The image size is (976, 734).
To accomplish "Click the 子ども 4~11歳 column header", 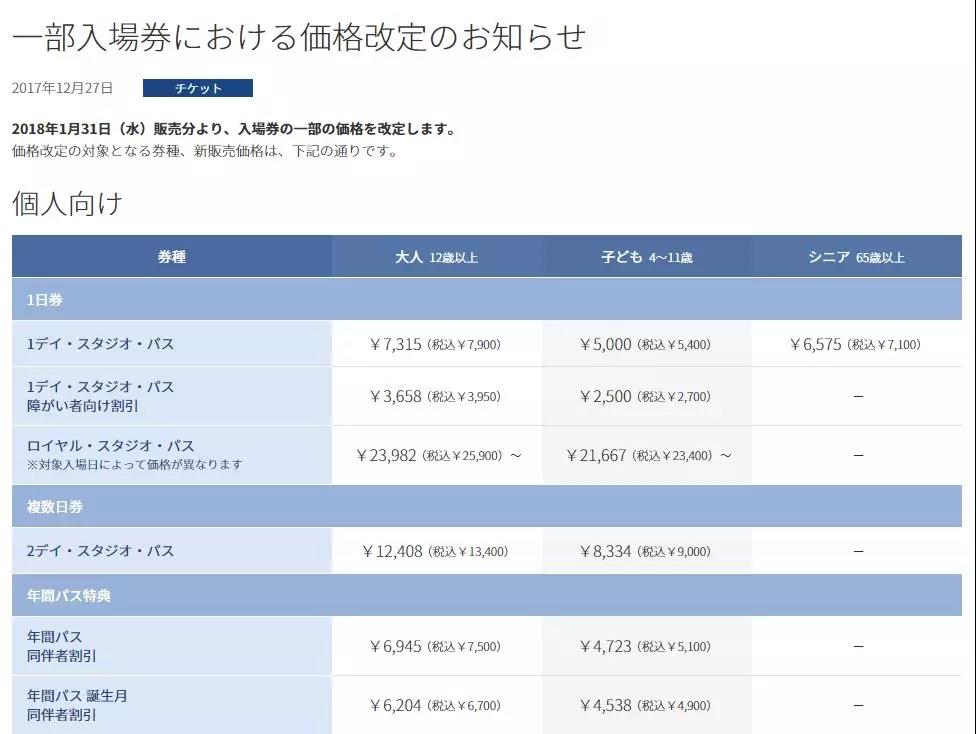I will 647,256.
